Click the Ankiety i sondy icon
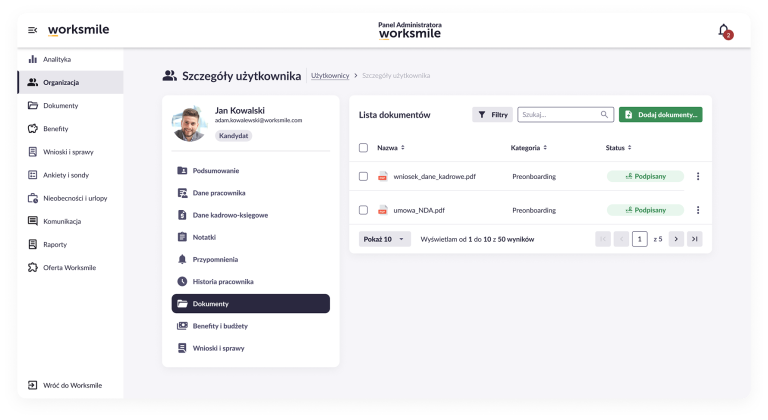768x420 pixels. [33, 175]
